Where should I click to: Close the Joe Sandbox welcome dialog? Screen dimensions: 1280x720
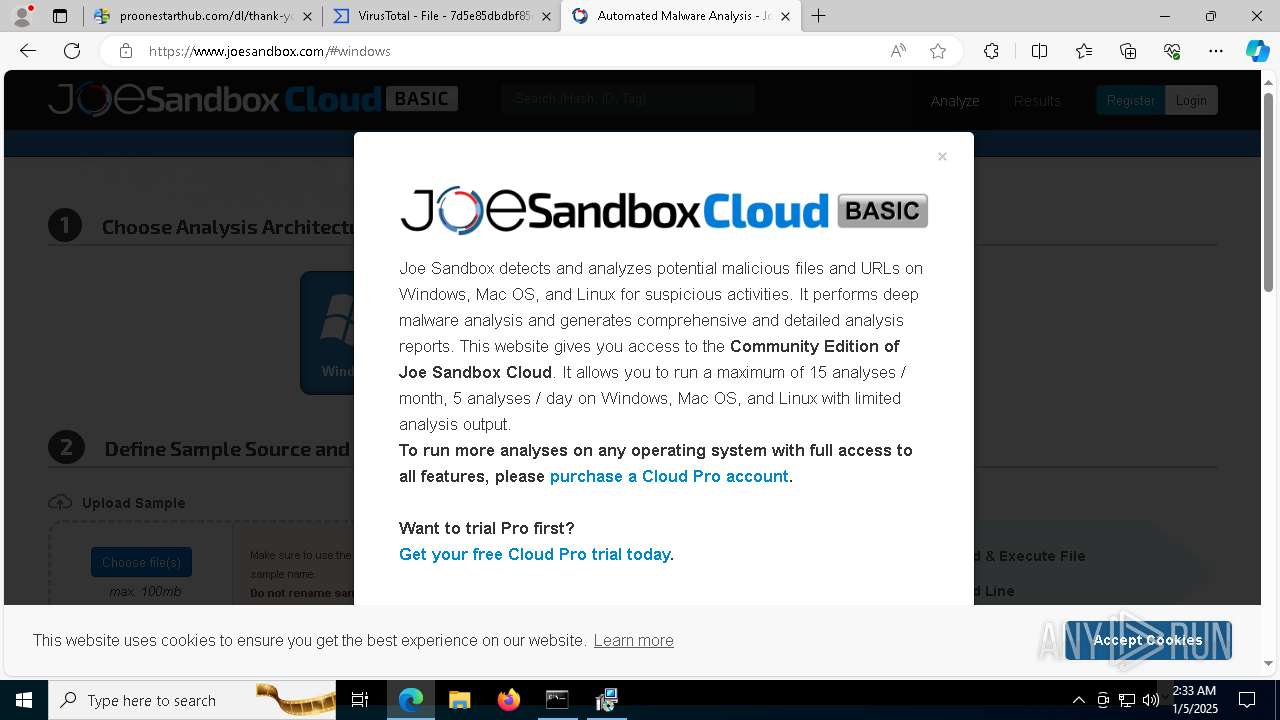[942, 157]
